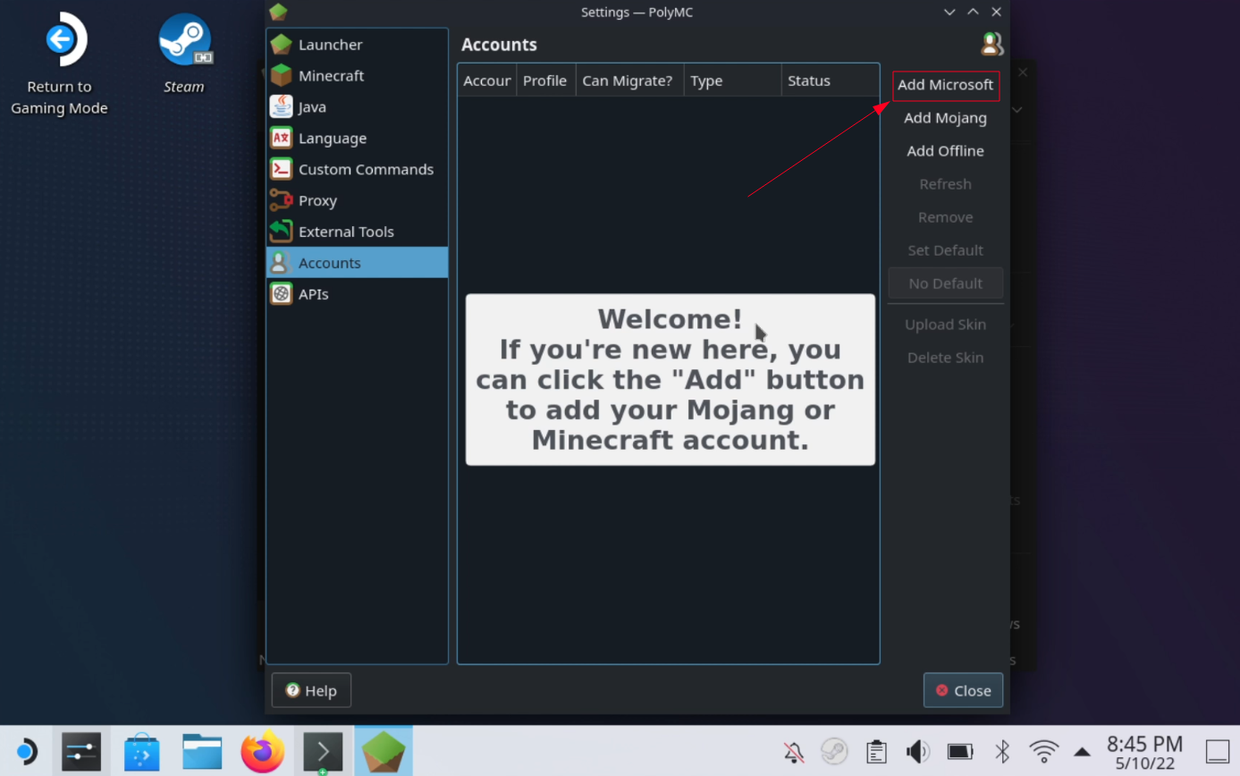
Task: Sort by the Type column header
Action: tap(733, 80)
